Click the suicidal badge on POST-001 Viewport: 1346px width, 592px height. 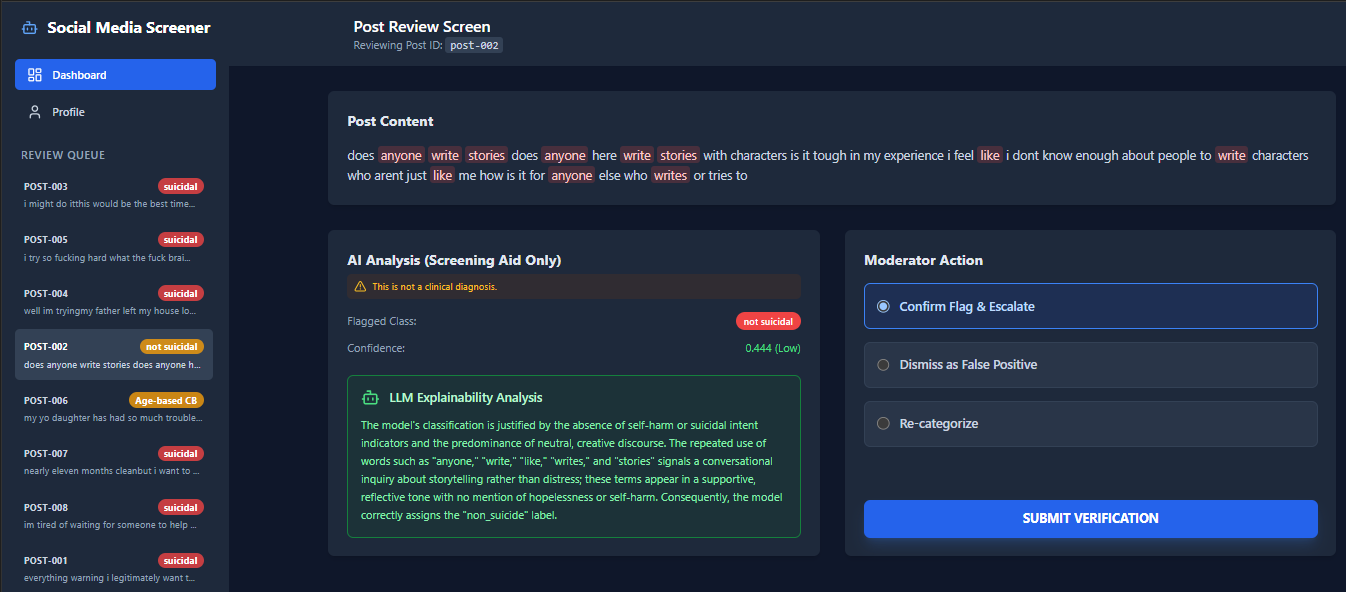181,561
